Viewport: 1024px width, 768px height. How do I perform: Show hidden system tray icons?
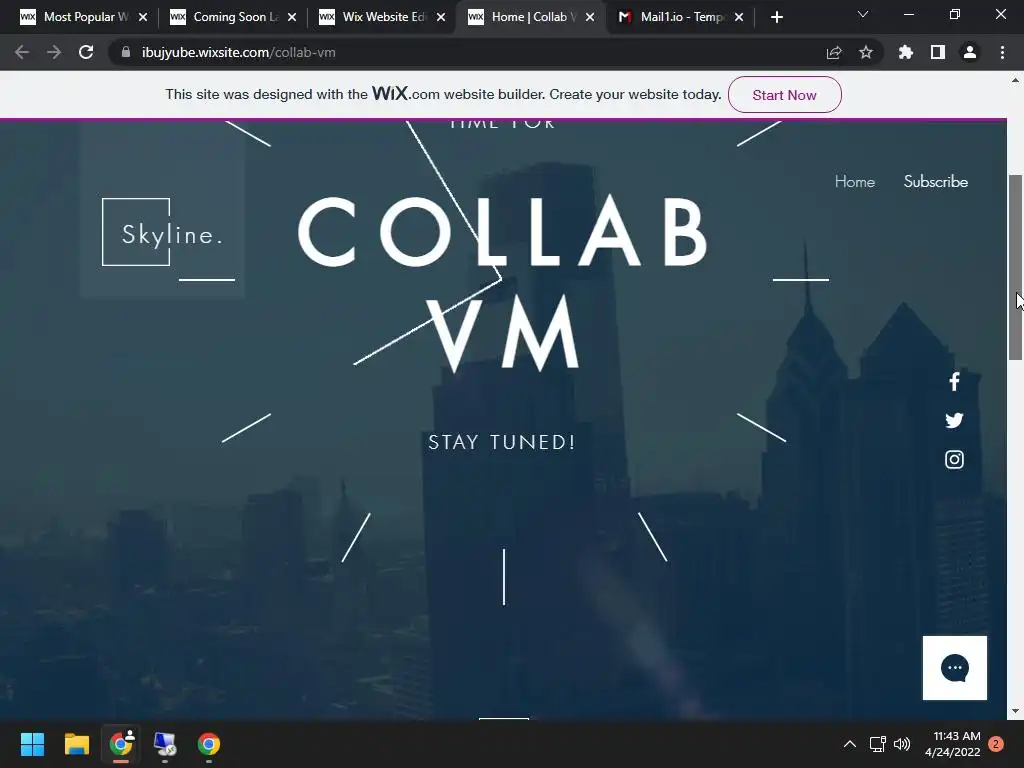[x=850, y=744]
